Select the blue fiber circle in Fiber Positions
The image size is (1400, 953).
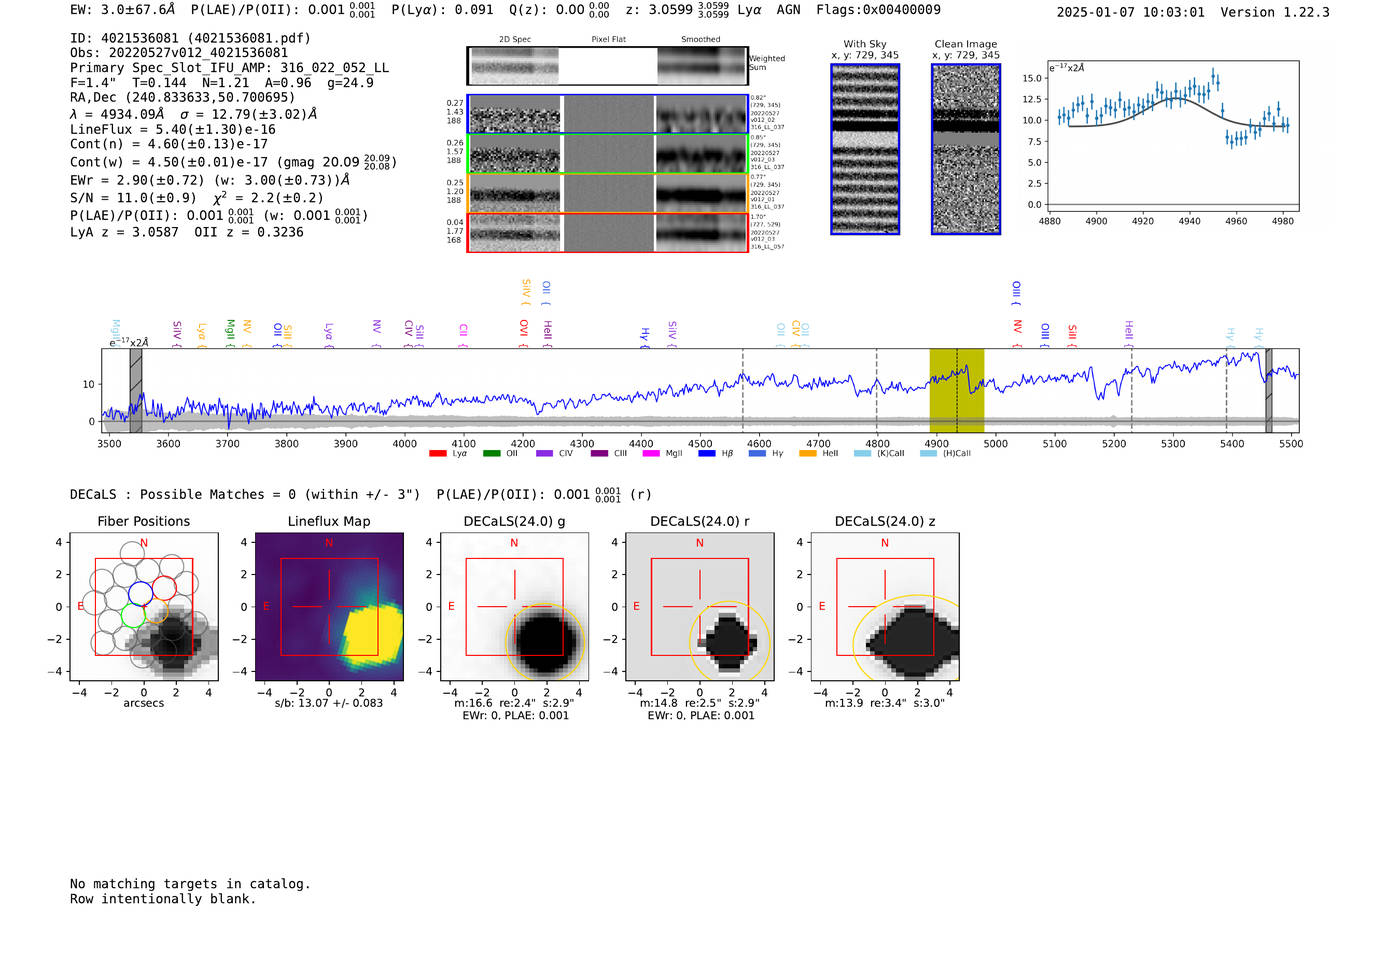[140, 592]
